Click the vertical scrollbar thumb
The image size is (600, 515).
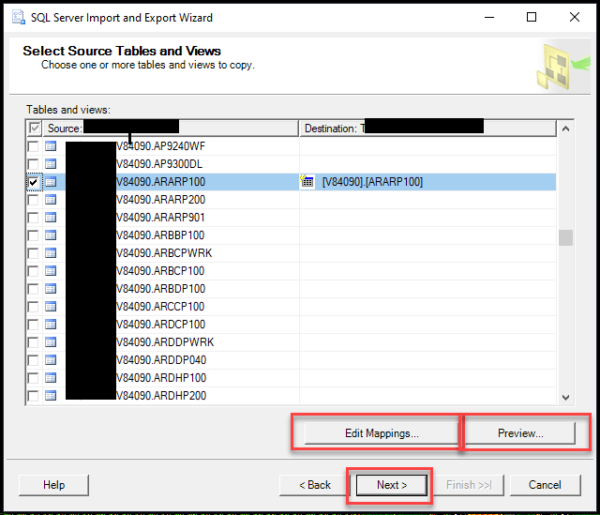[x=566, y=238]
